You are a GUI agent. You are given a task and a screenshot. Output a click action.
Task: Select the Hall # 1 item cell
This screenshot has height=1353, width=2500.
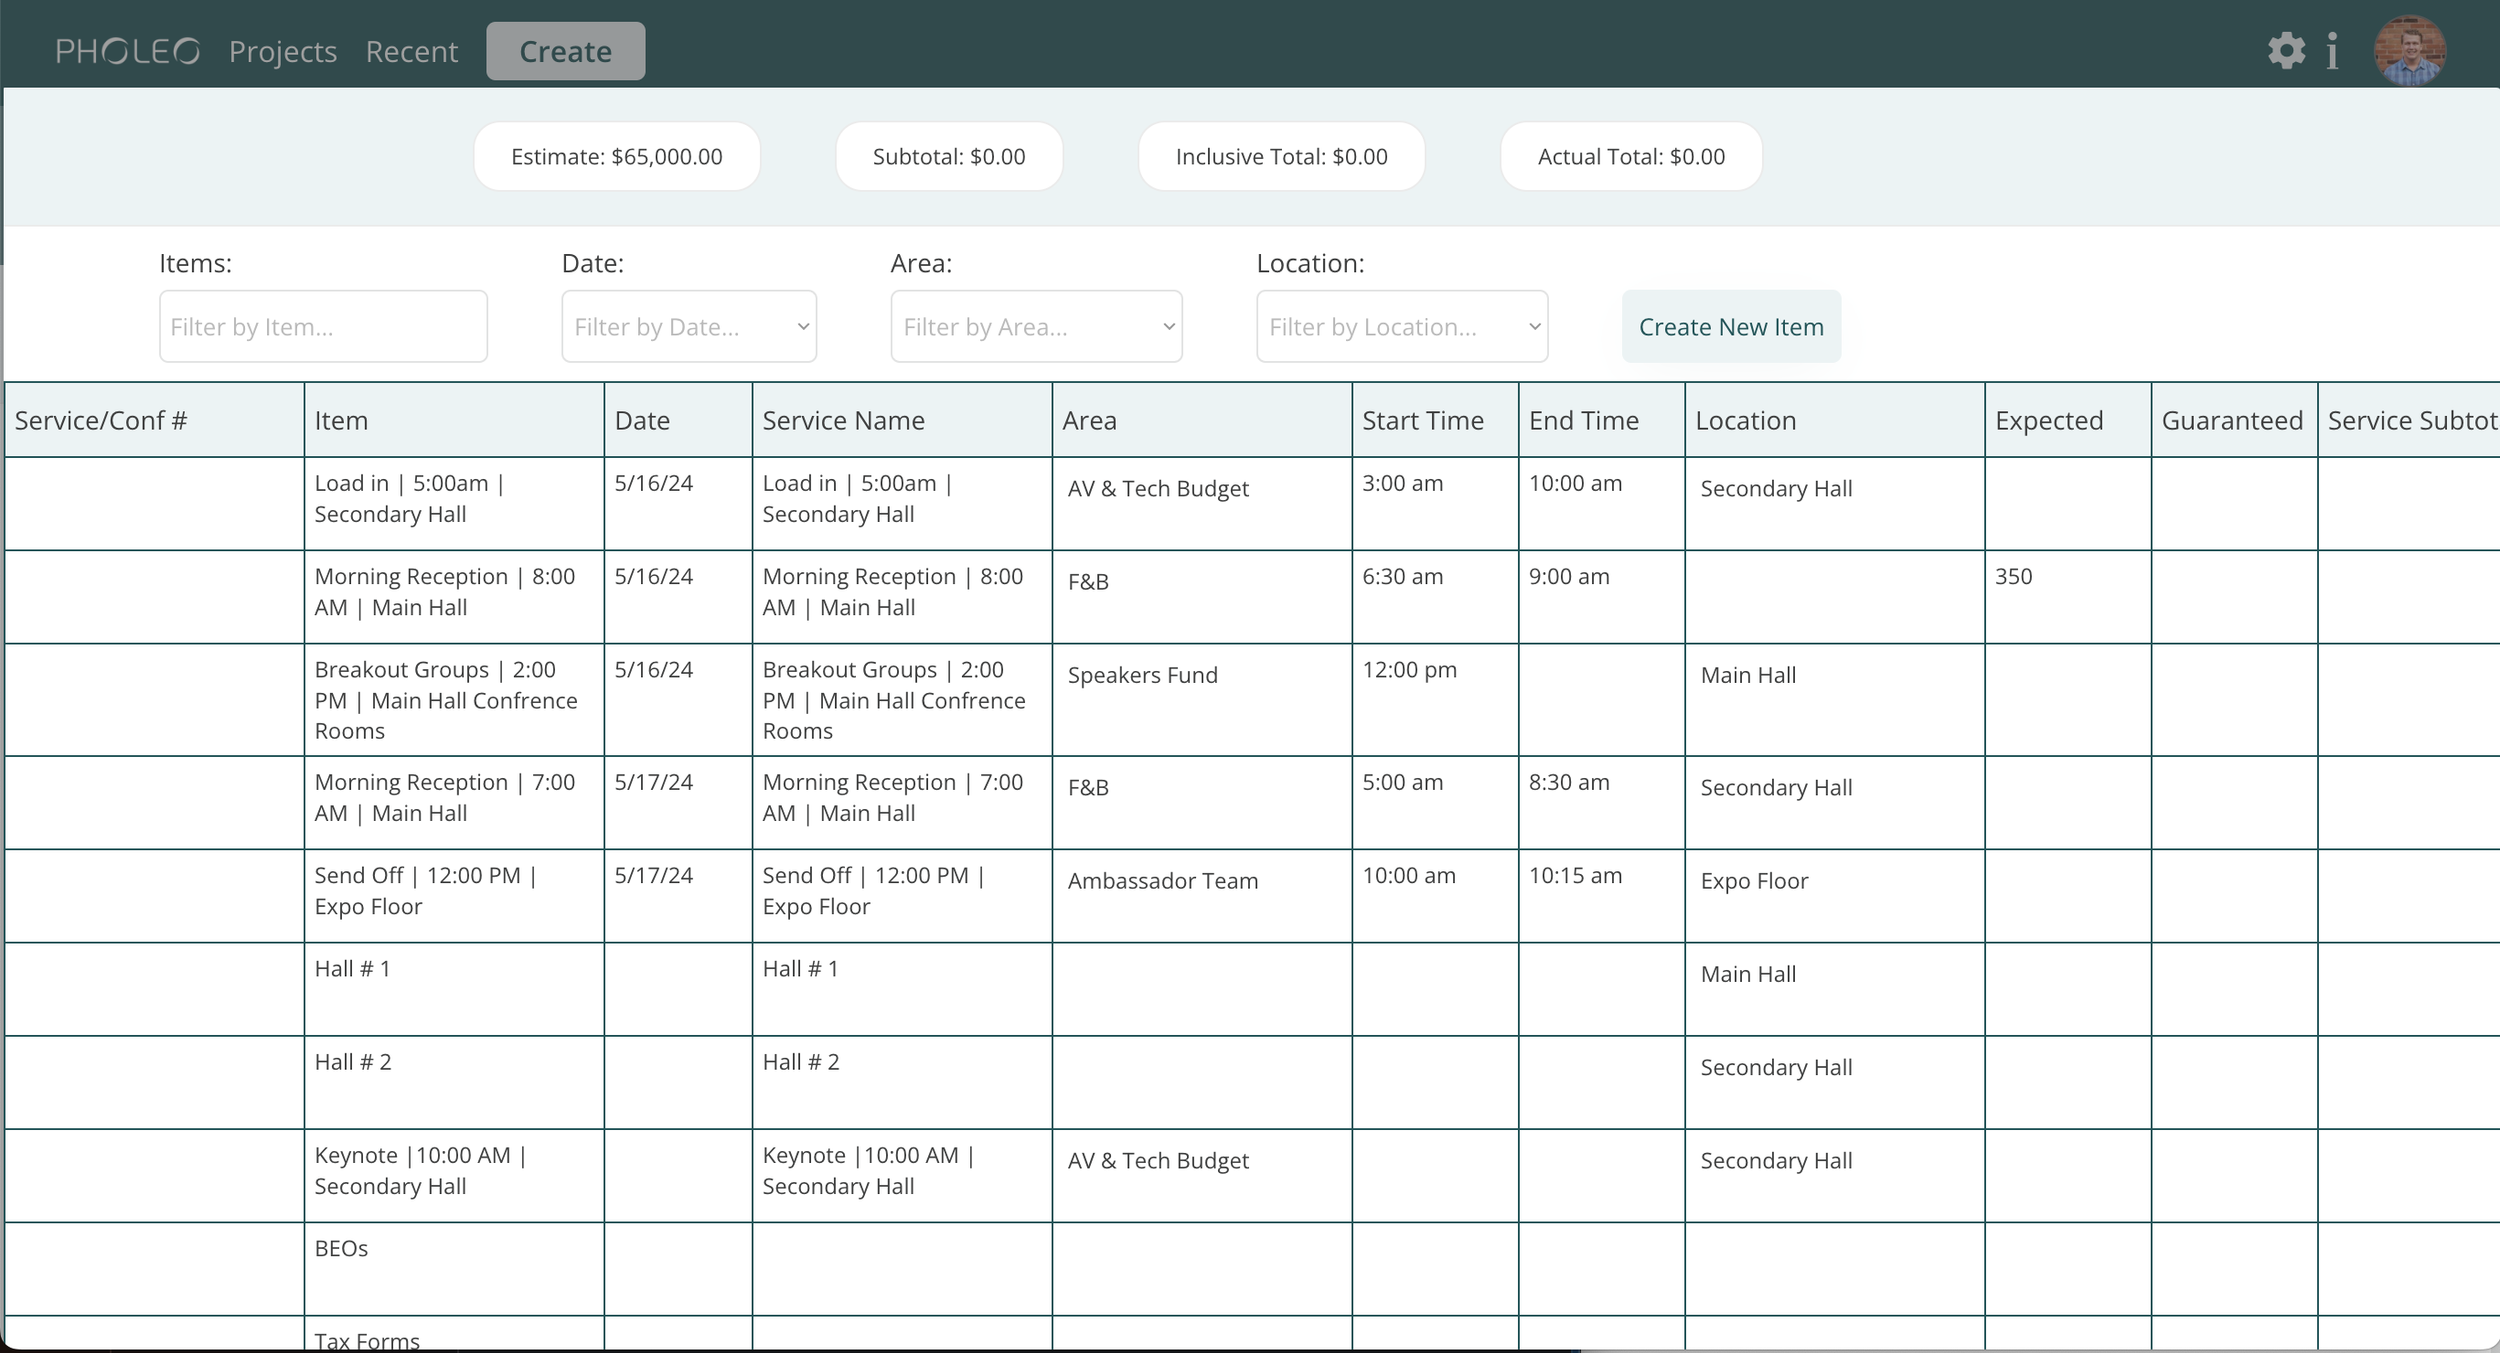click(454, 989)
